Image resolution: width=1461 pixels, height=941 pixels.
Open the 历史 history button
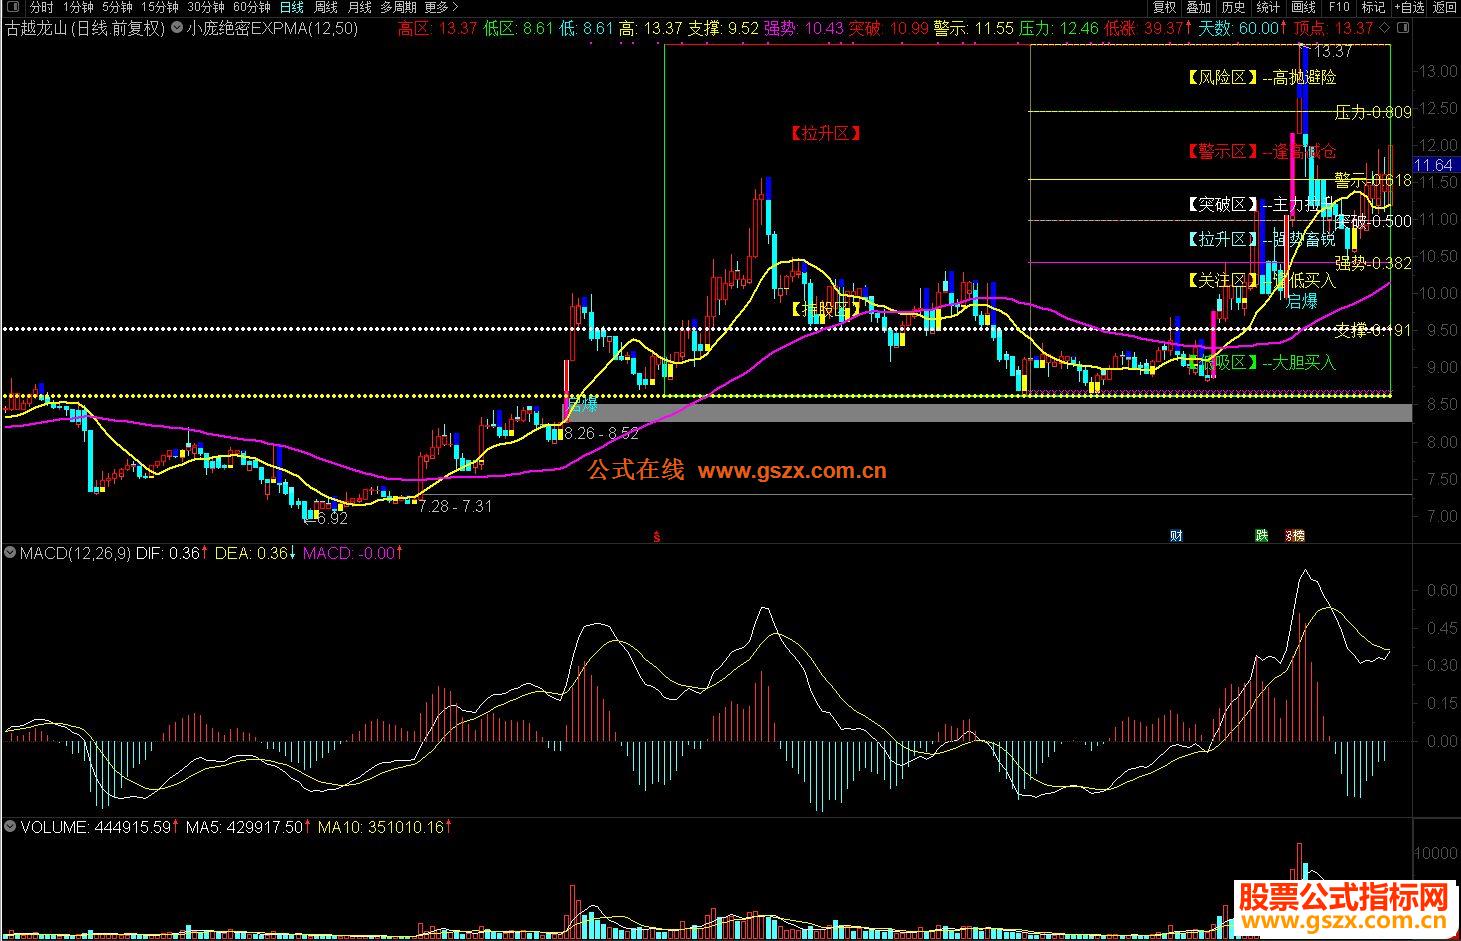[1234, 7]
